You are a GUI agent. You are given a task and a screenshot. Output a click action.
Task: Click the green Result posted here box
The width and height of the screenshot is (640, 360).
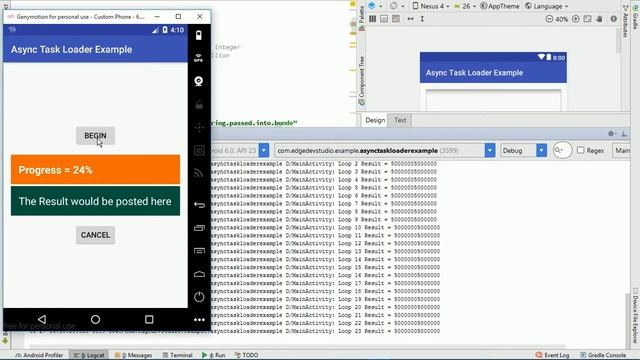click(x=95, y=201)
